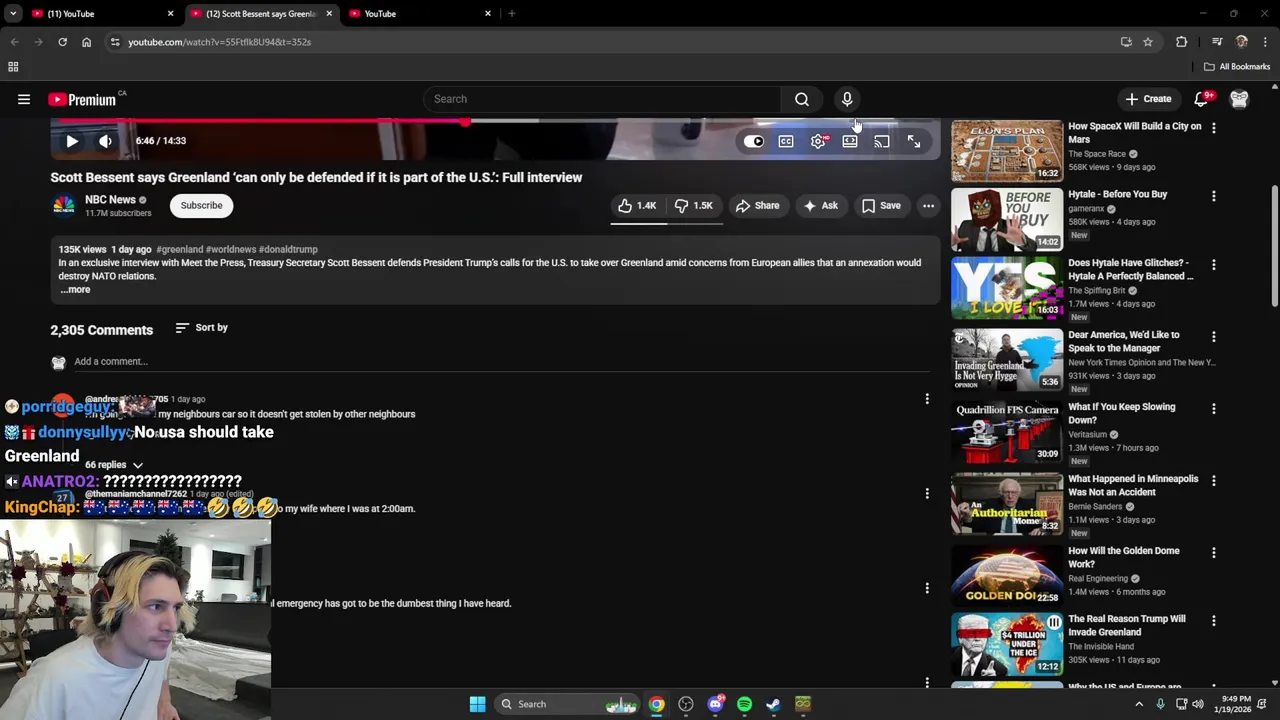Open options for the emergency dumbest comment
Screen dimensions: 1280x720
coord(927,588)
